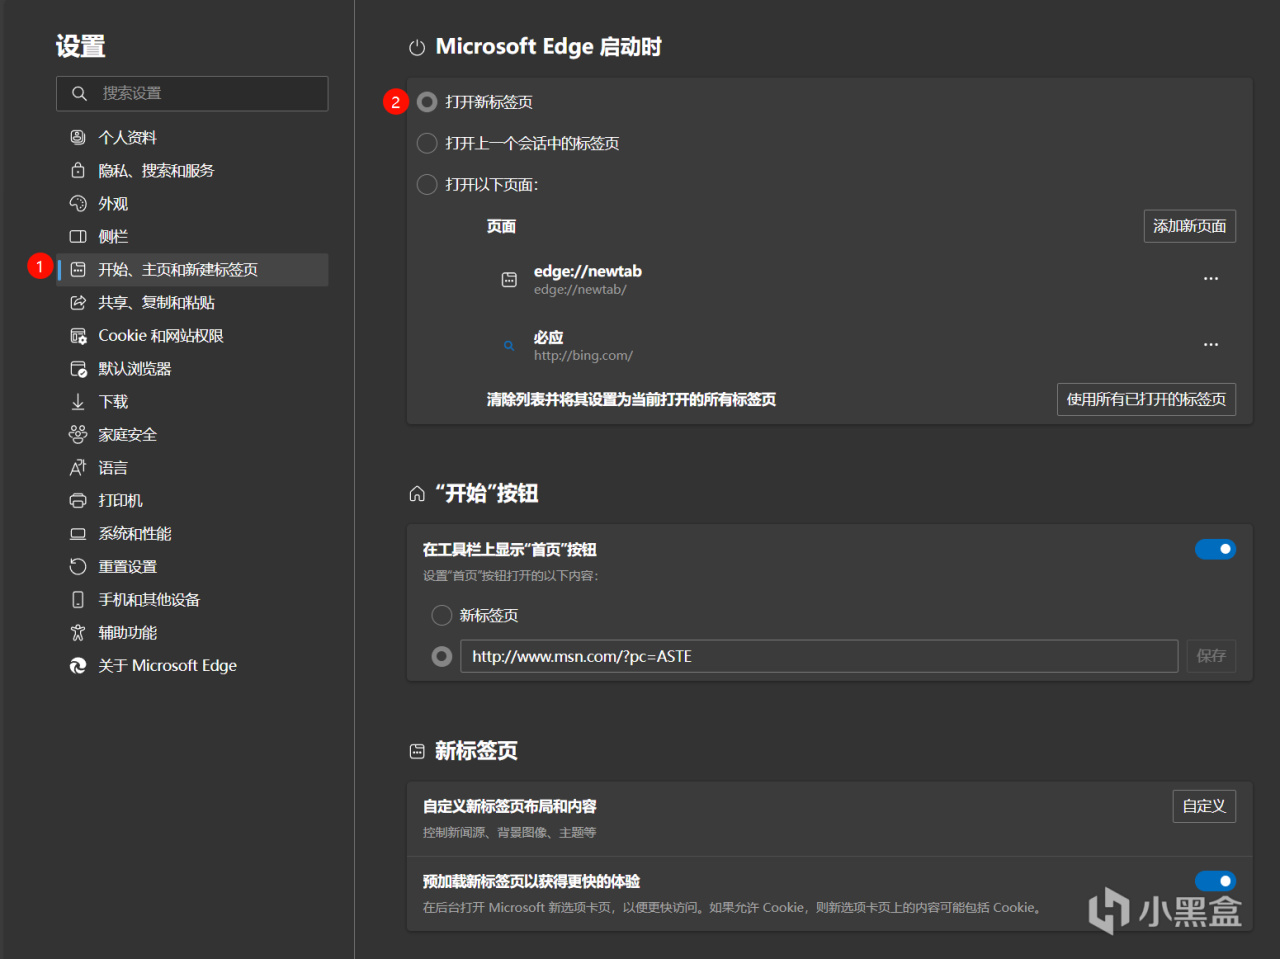Screen dimensions: 1280x959
Task: Click the 下载 download arrow icon
Action: (x=78, y=401)
